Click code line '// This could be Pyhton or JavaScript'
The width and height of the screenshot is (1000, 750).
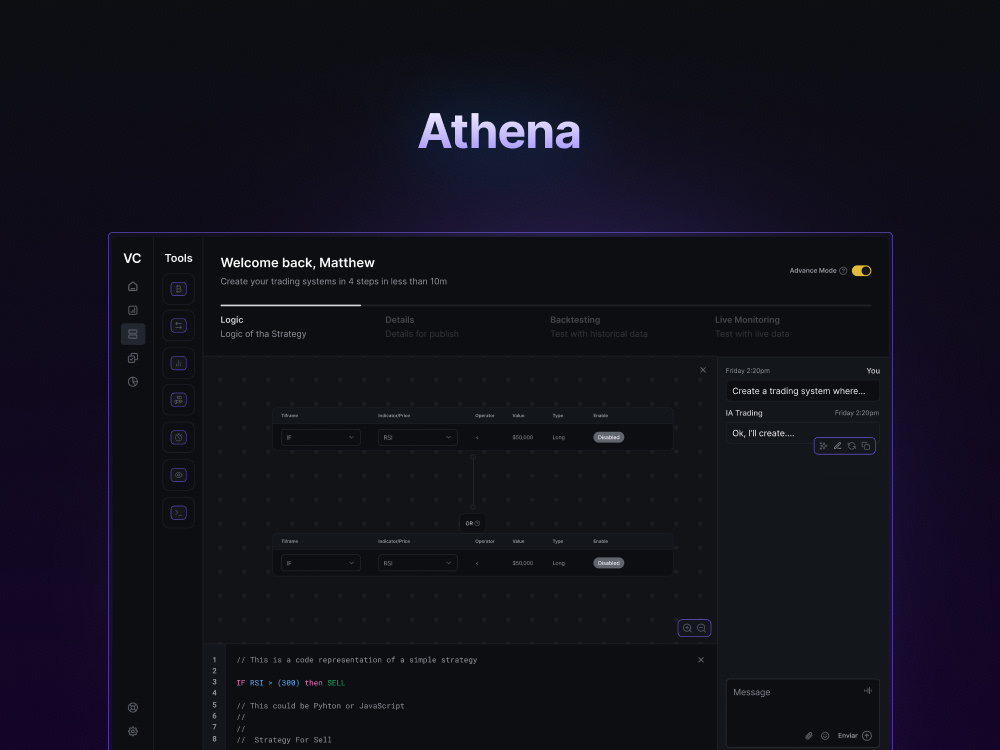tap(320, 706)
